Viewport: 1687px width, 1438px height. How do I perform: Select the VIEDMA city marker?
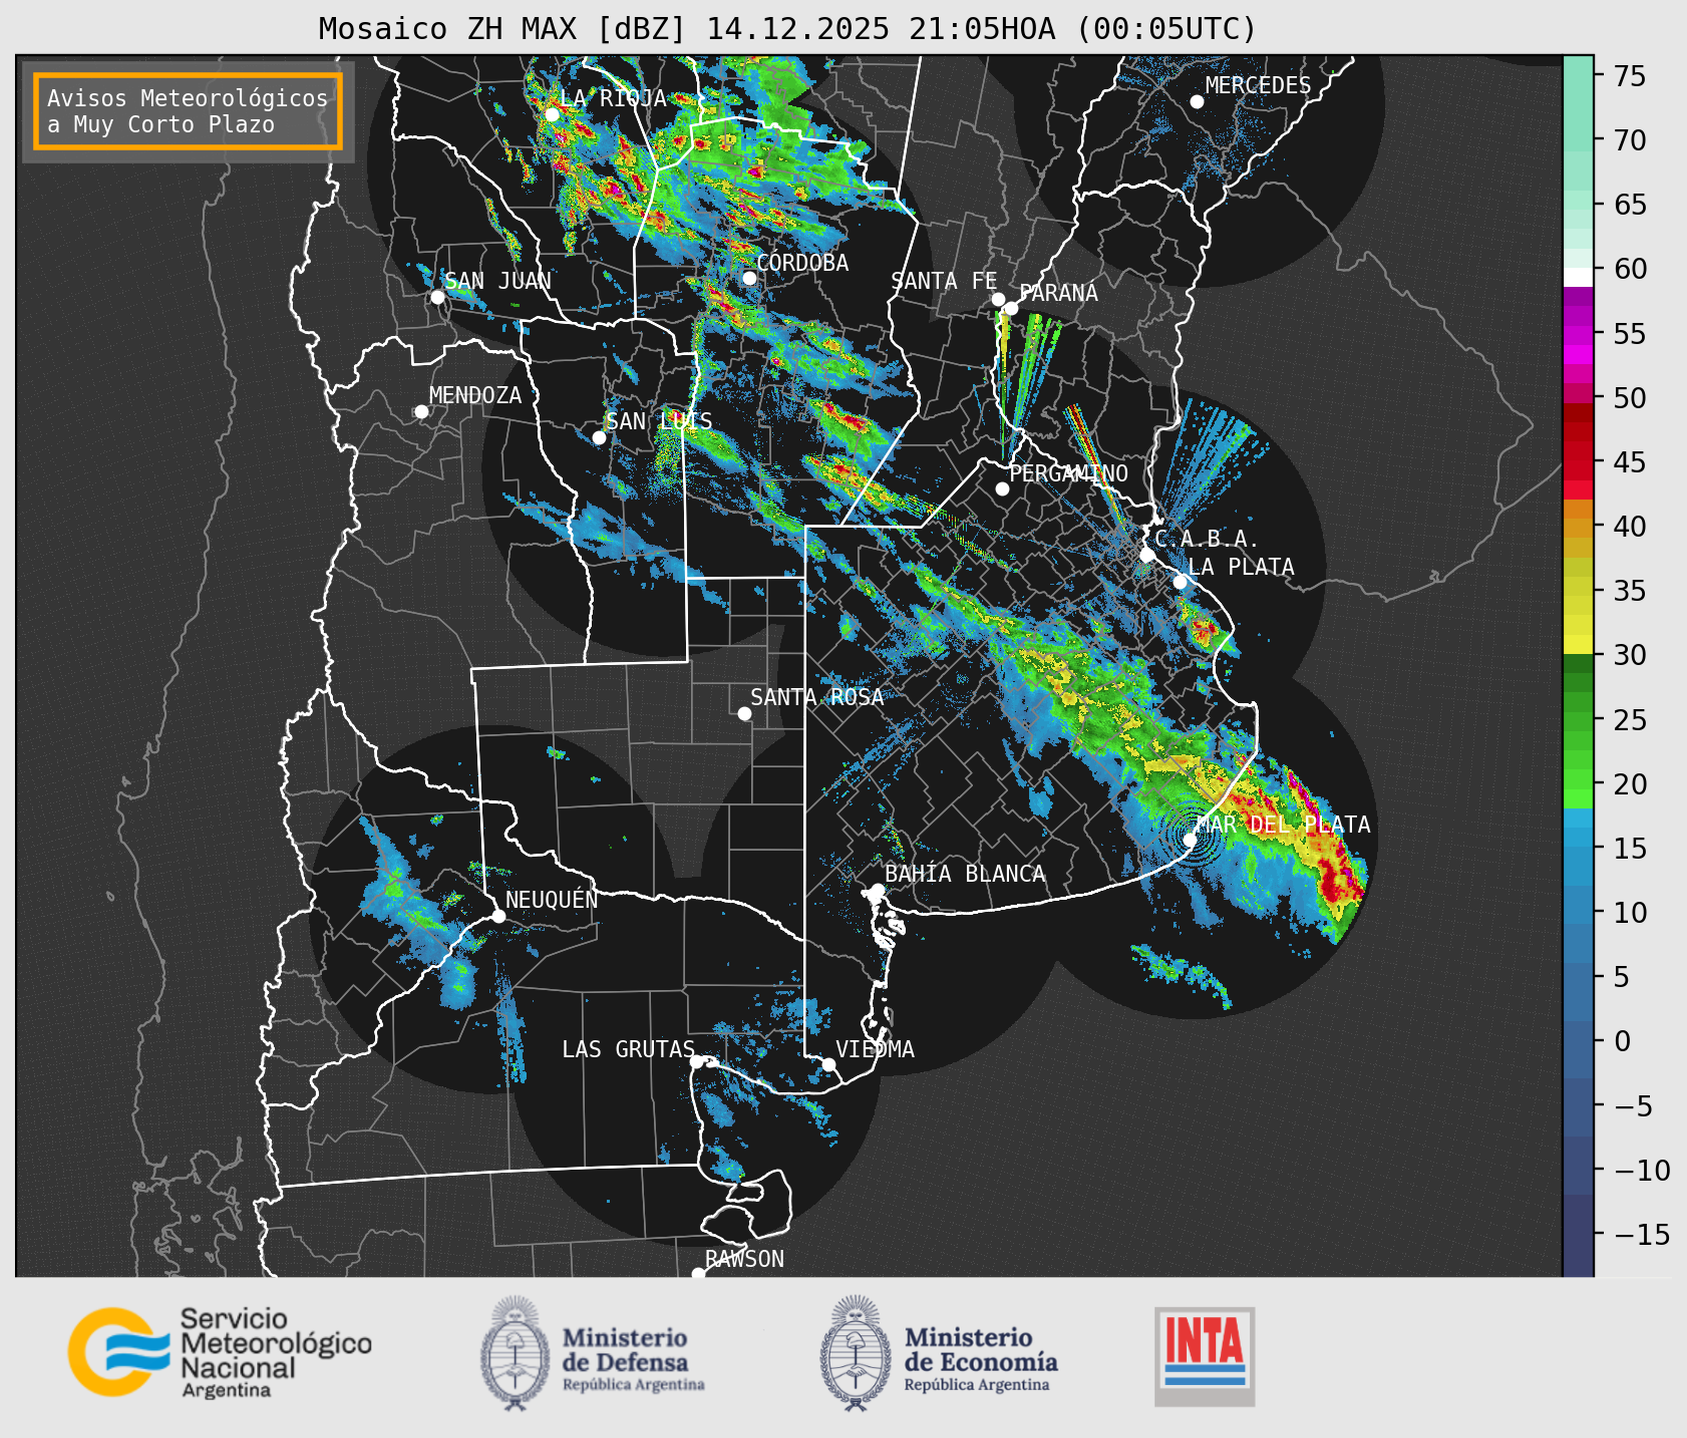tap(828, 1064)
